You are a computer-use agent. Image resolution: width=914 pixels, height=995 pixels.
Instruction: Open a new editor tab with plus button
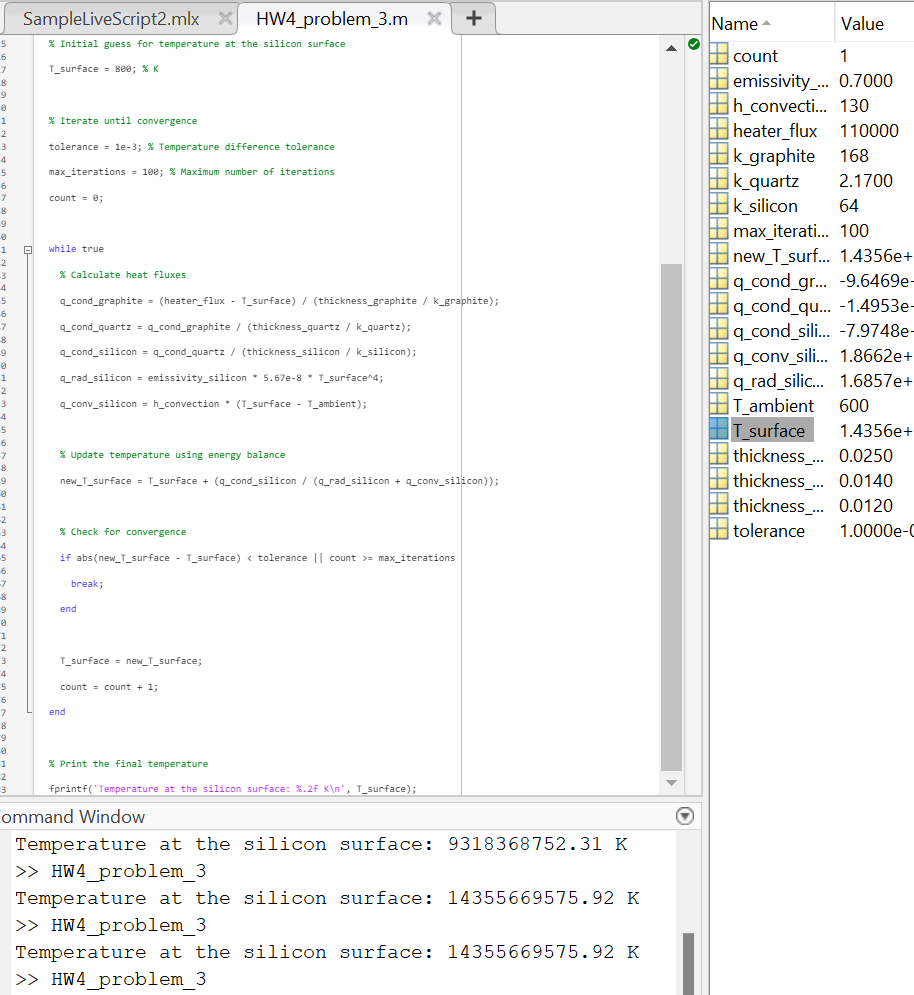tap(474, 18)
